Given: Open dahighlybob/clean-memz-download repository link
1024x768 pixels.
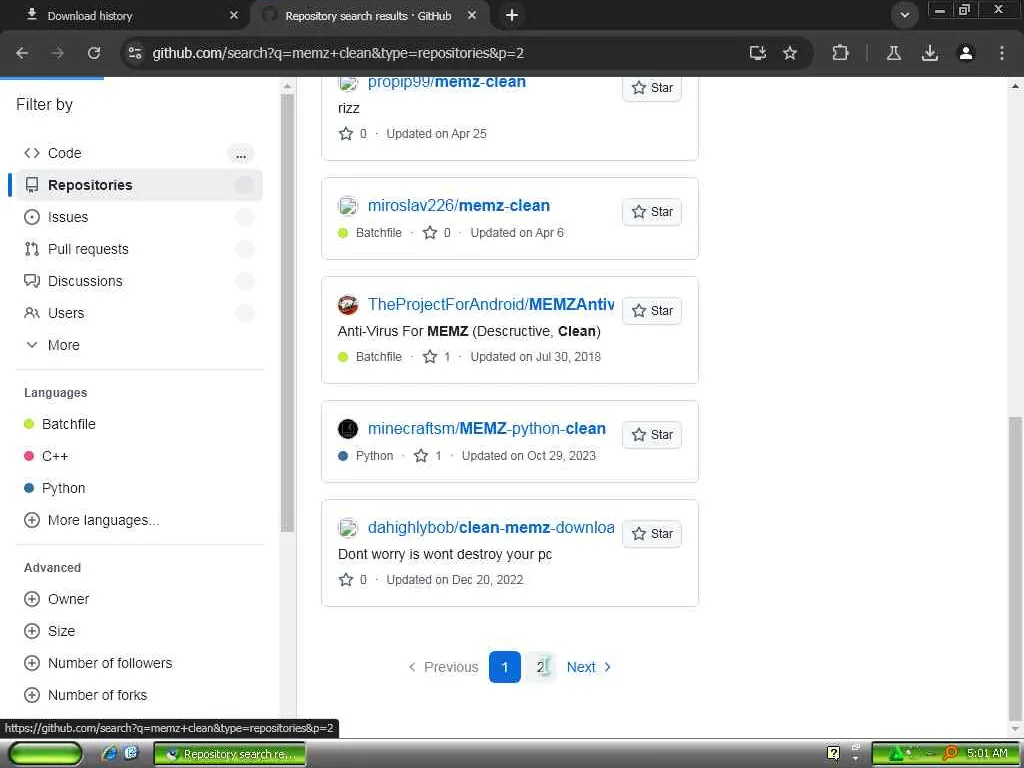Looking at the screenshot, I should click(x=490, y=527).
